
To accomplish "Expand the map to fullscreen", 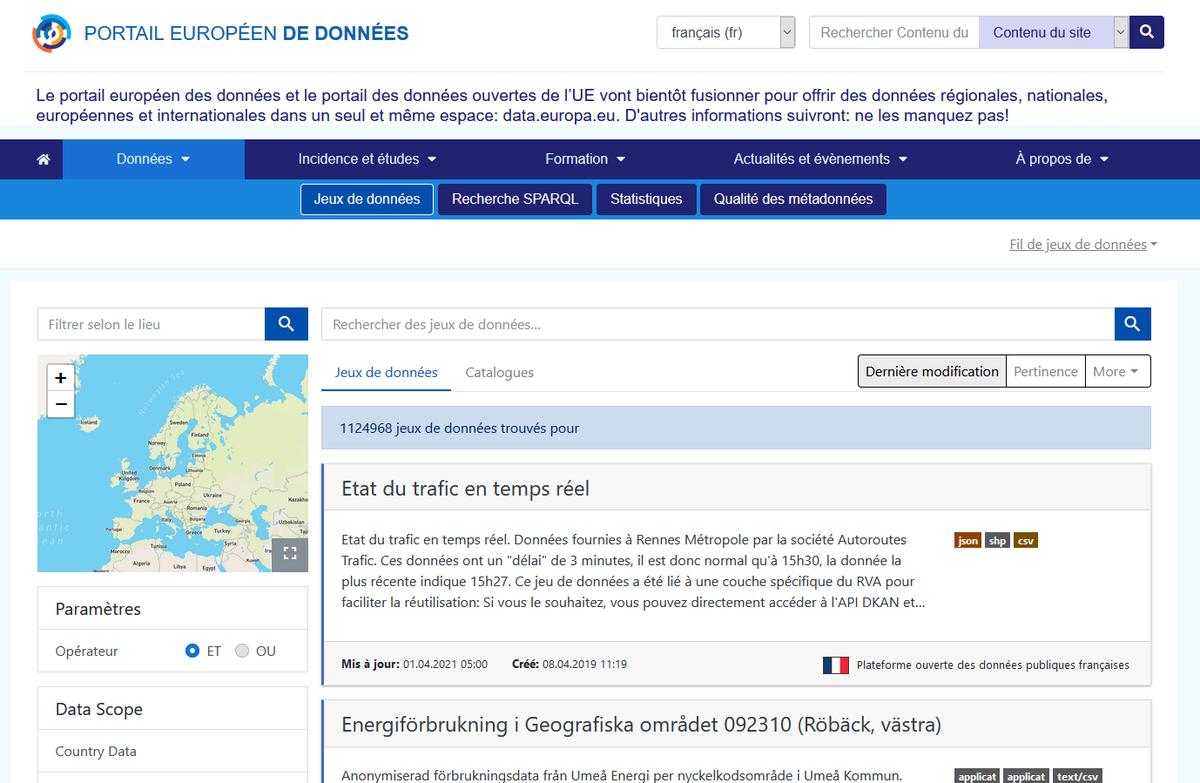I will (290, 554).
